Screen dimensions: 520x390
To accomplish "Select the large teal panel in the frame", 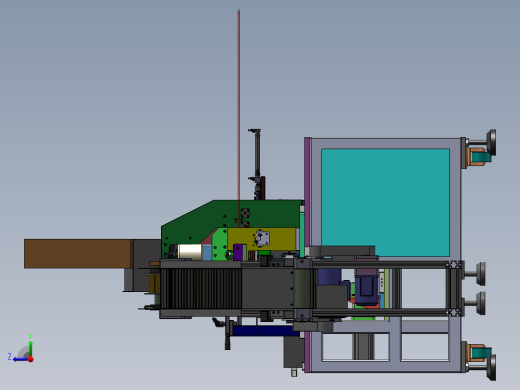I will (385, 202).
